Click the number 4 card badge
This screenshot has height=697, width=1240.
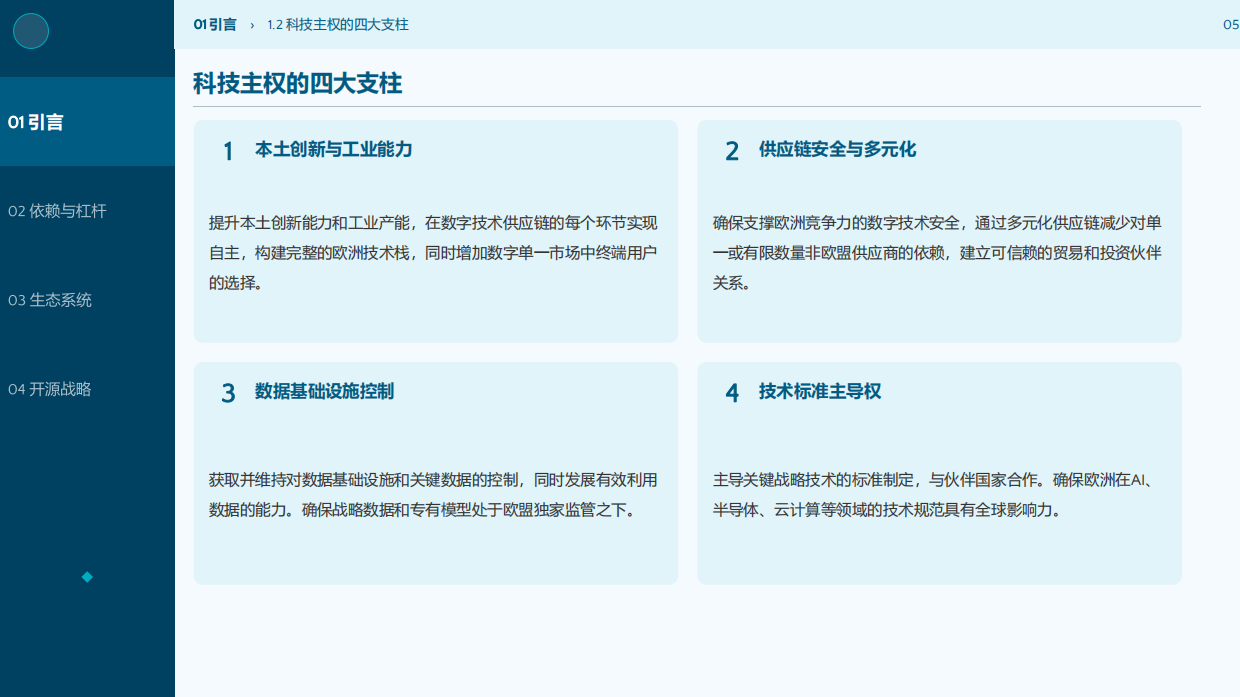[x=732, y=393]
